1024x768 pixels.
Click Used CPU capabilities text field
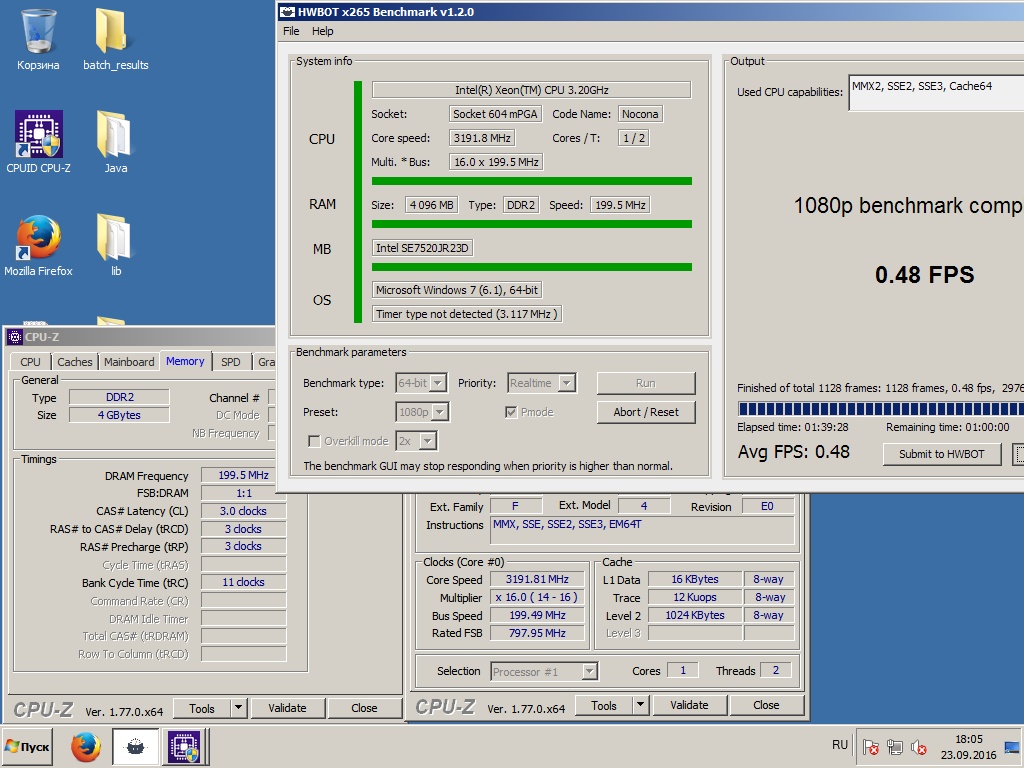(936, 92)
